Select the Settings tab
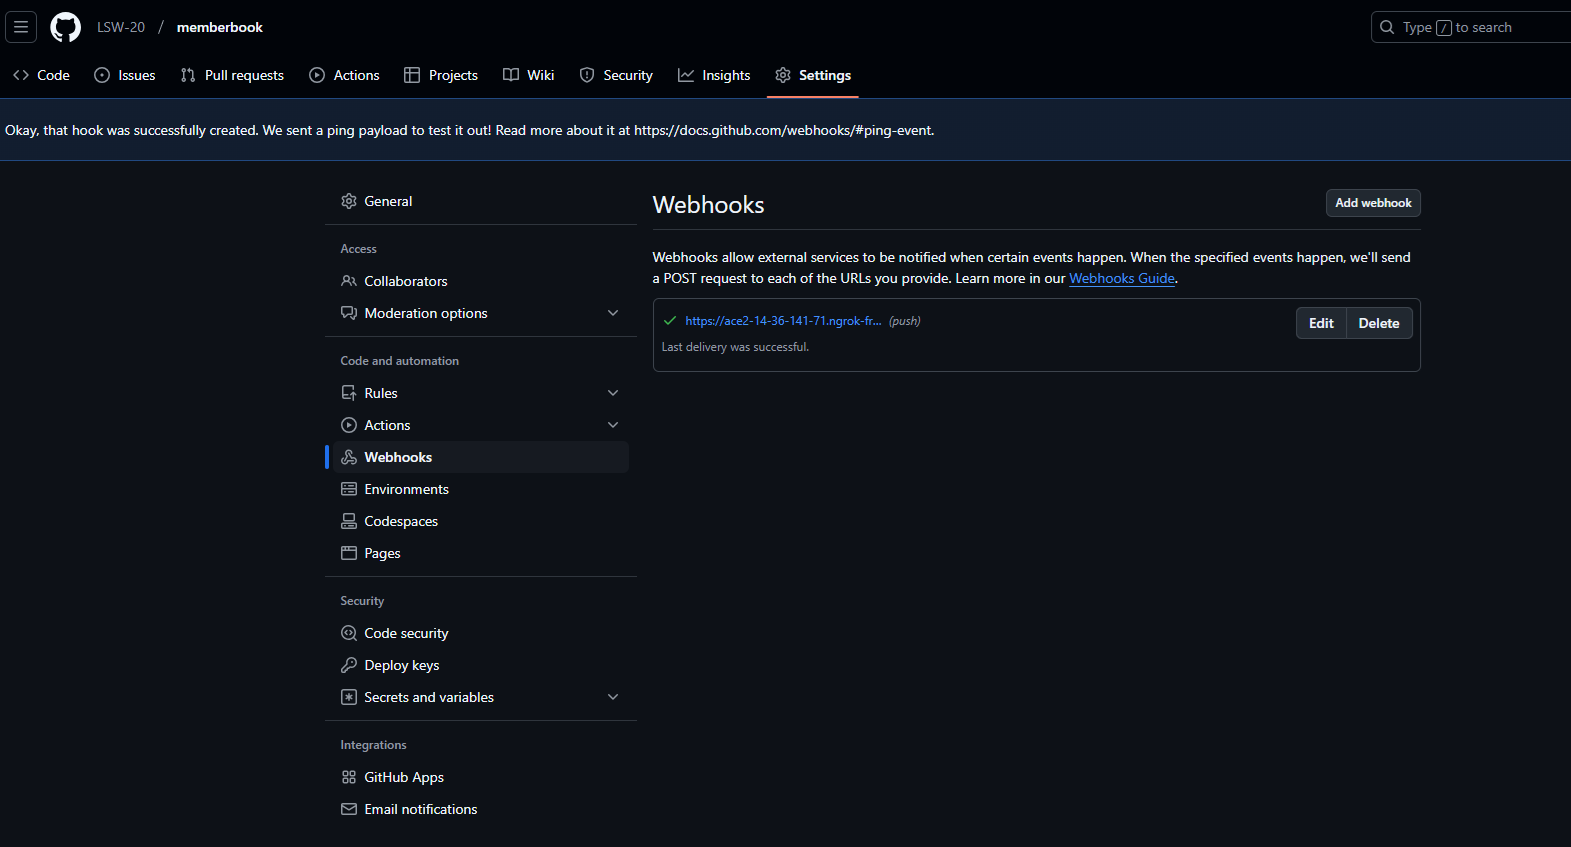 813,75
